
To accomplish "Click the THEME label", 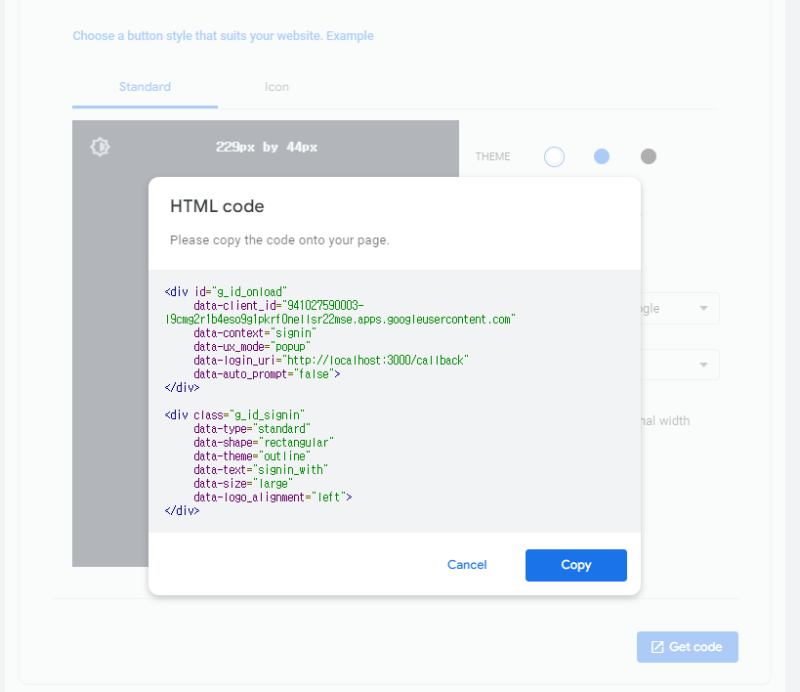I will point(493,157).
